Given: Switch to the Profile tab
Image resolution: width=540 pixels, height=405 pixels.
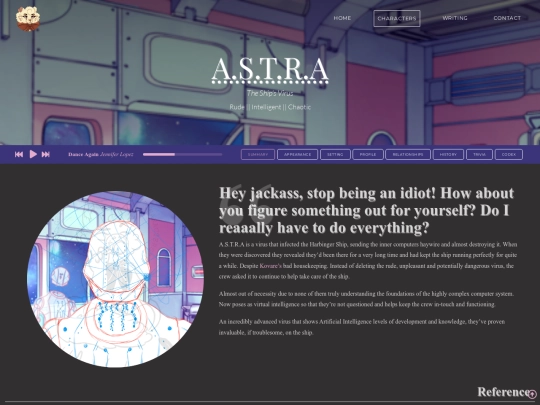Looking at the screenshot, I should point(368,154).
